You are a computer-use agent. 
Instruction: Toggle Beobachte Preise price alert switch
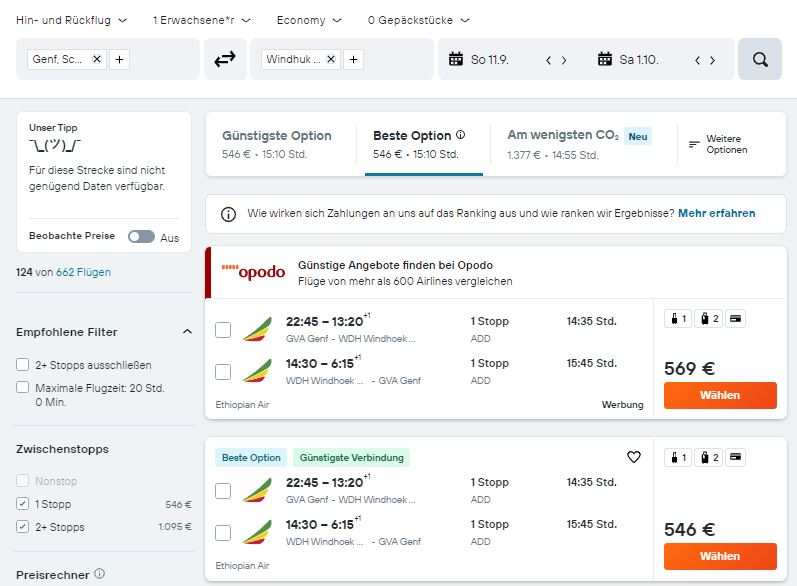(x=141, y=236)
